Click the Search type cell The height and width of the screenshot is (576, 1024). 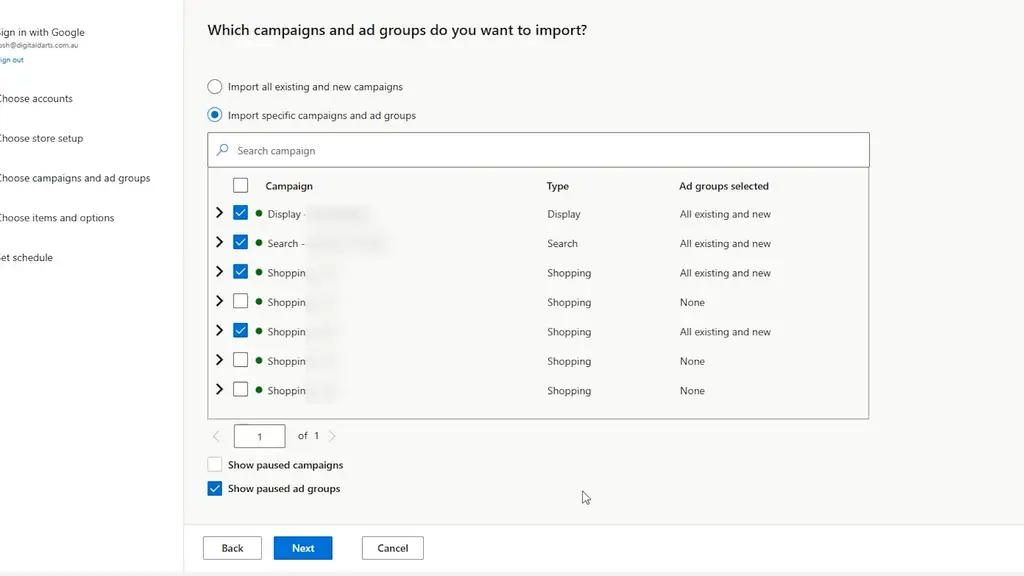562,244
